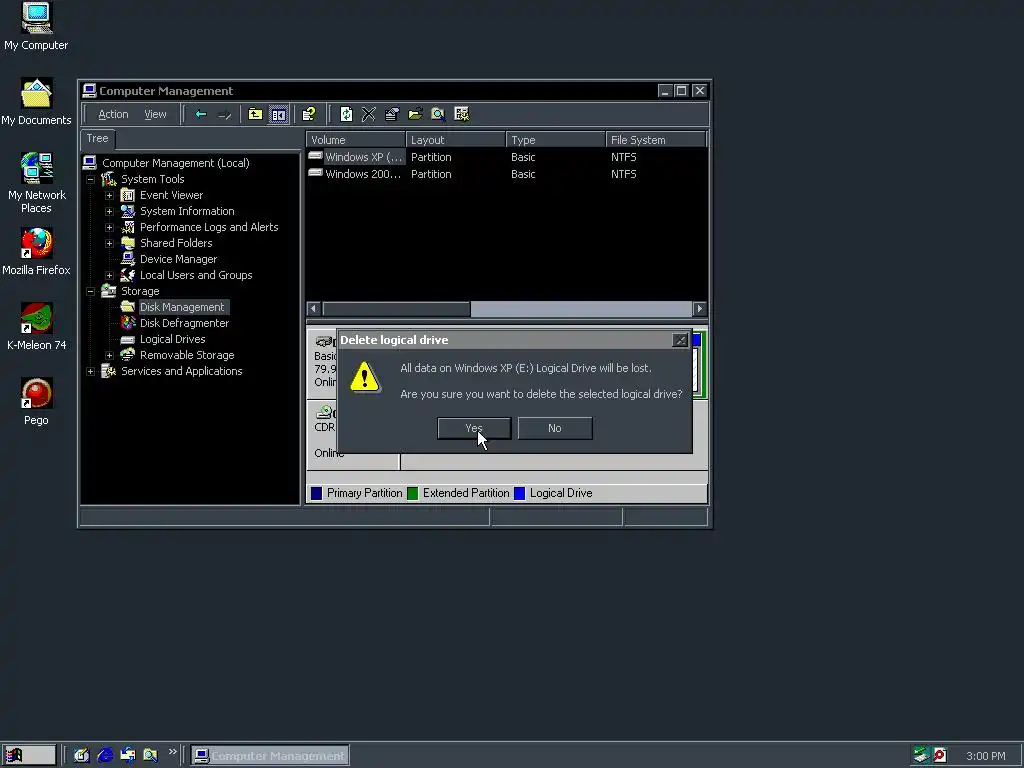This screenshot has width=1024, height=768.
Task: Click the Primary Partition legend color swatch
Action: click(x=316, y=493)
